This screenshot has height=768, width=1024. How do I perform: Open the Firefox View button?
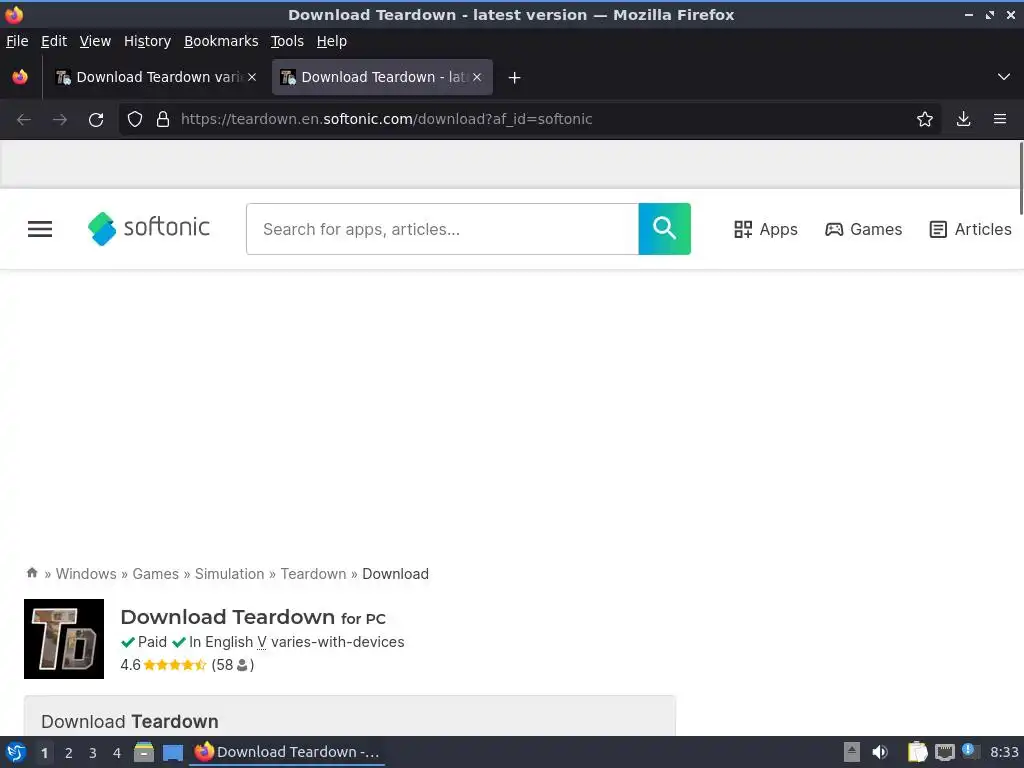[20, 77]
